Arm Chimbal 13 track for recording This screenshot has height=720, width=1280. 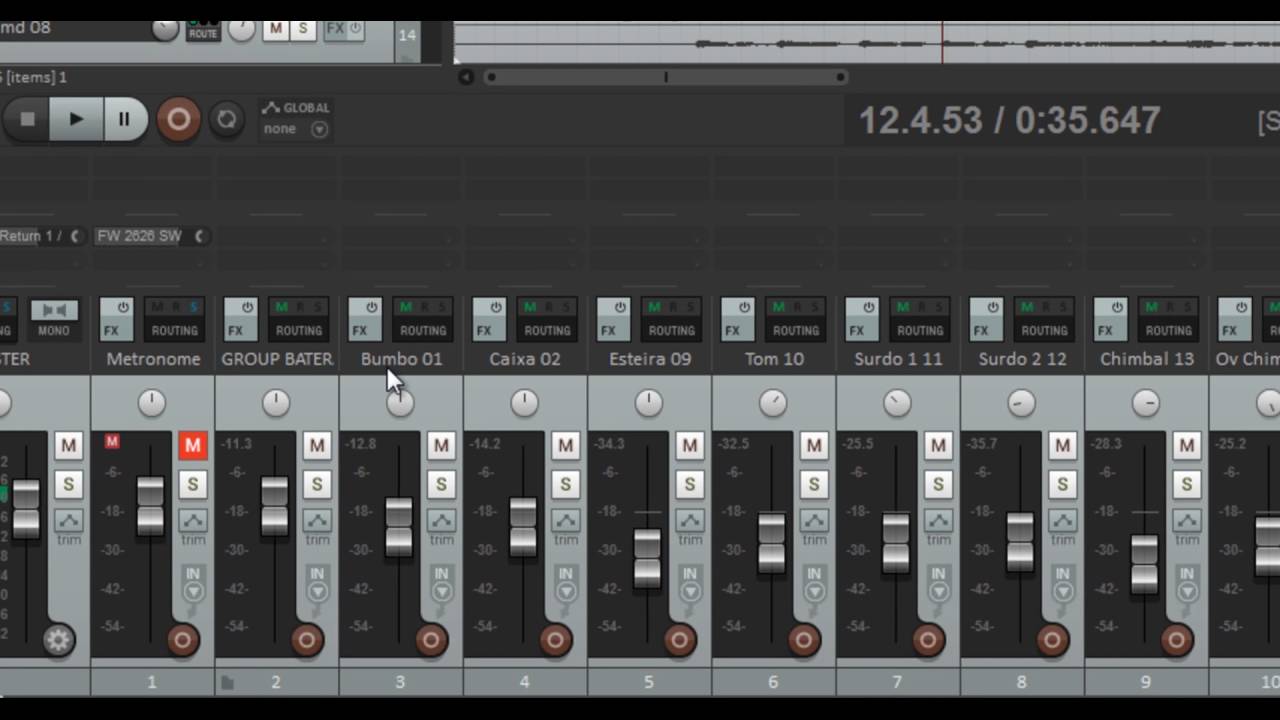point(1176,640)
